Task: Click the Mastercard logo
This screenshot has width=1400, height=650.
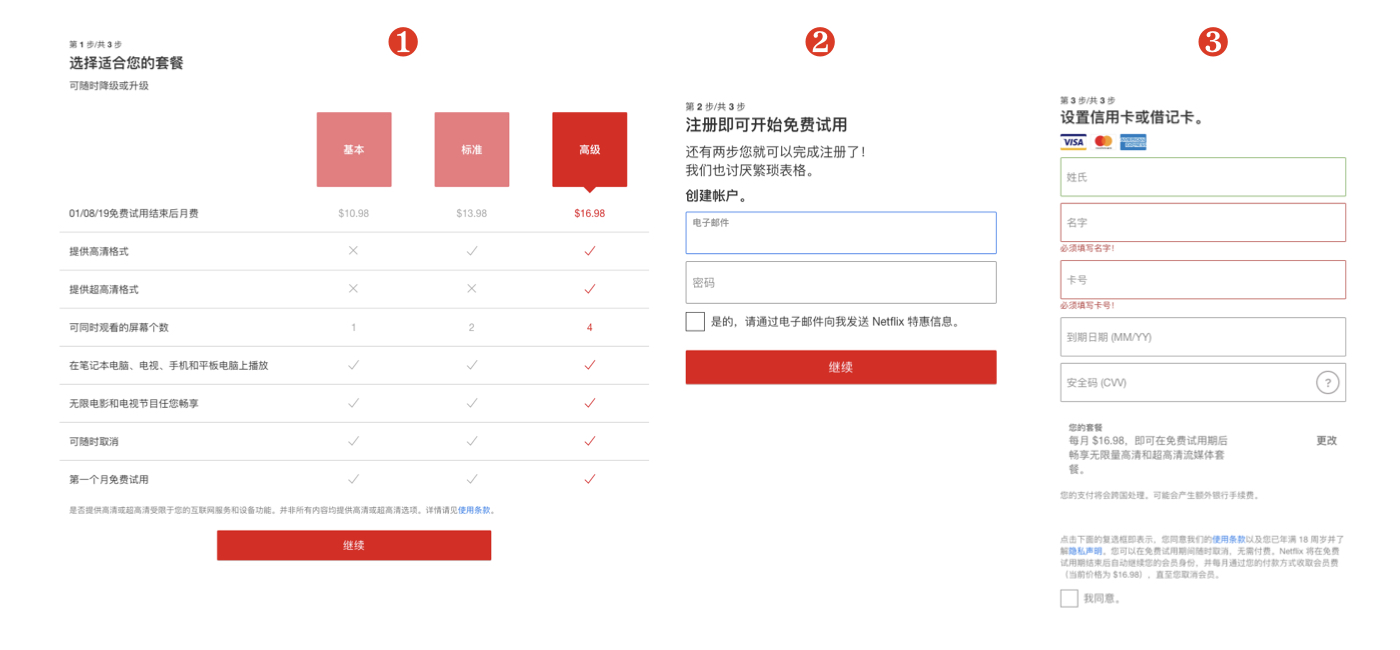Action: click(x=1103, y=142)
